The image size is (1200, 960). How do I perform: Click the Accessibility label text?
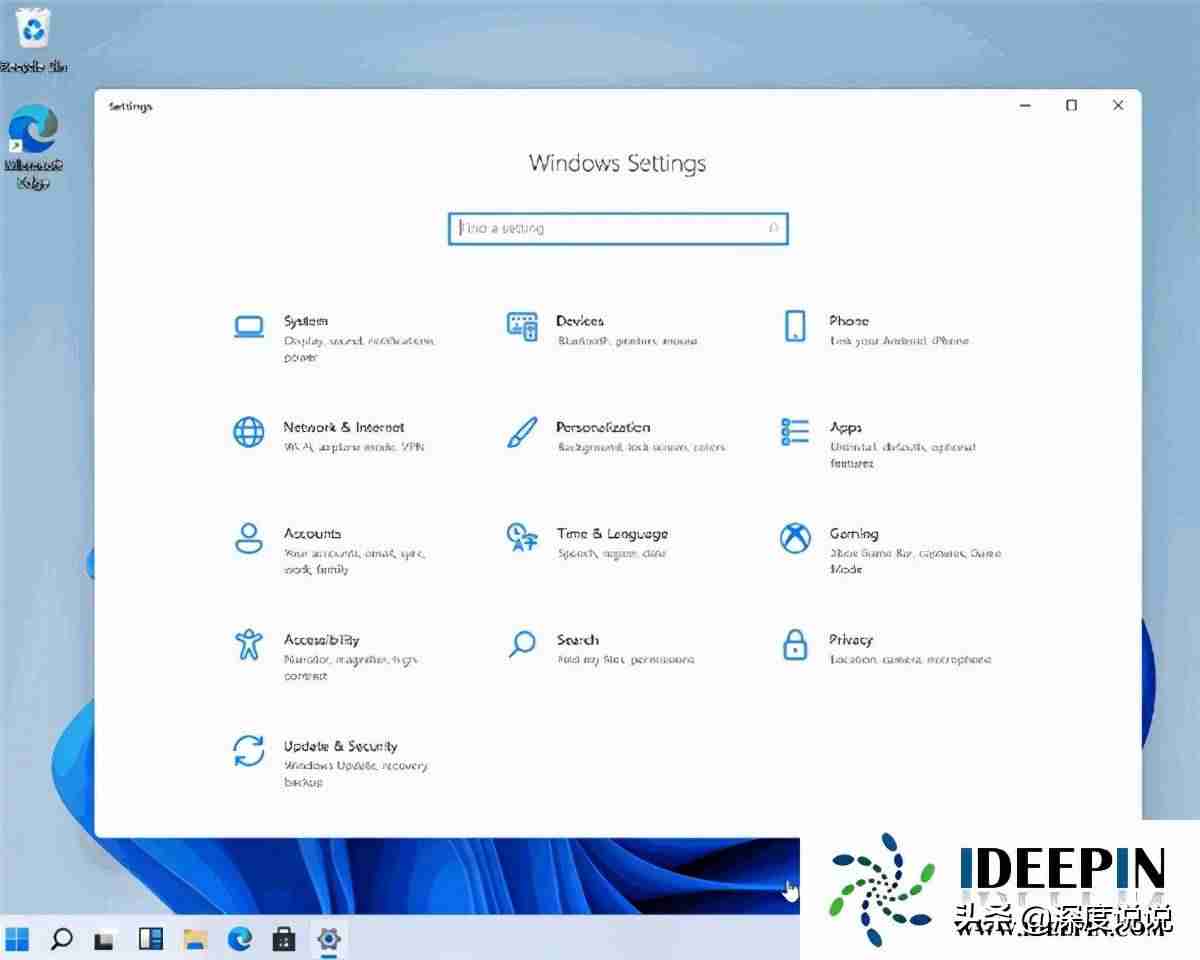pyautogui.click(x=321, y=640)
